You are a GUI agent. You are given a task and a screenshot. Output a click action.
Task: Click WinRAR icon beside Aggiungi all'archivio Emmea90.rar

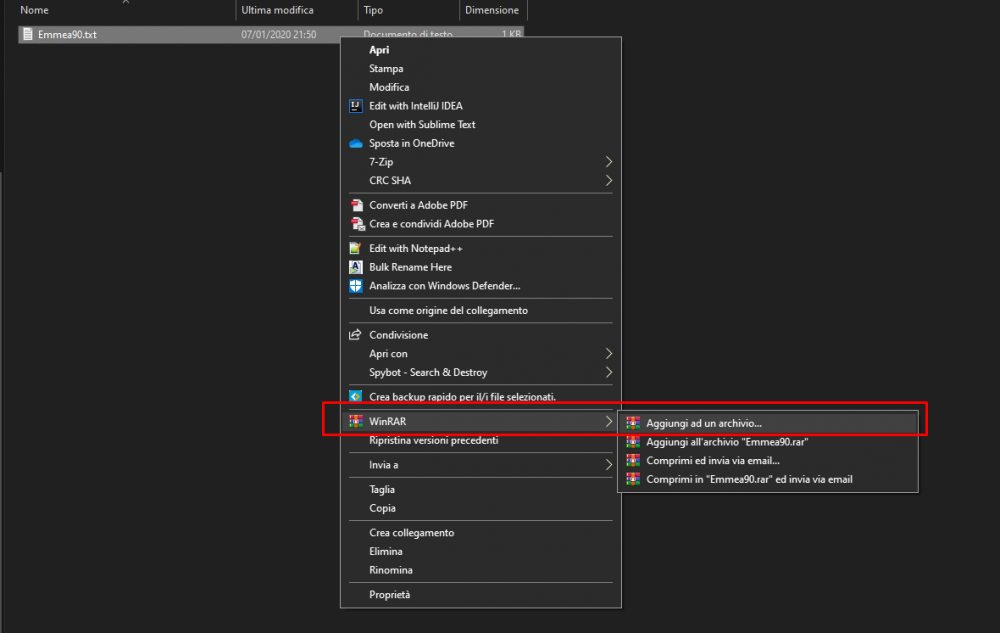[x=633, y=442]
